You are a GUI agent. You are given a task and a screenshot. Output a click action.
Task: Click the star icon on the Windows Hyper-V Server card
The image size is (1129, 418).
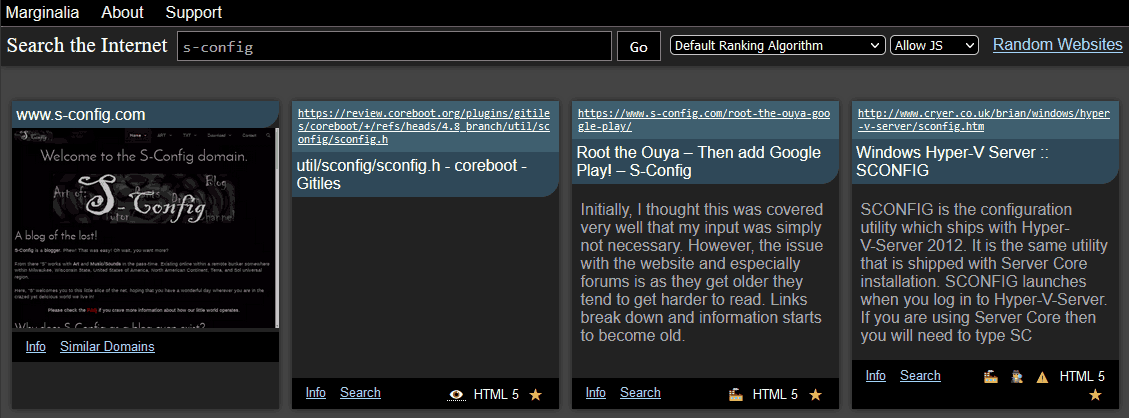point(1095,394)
